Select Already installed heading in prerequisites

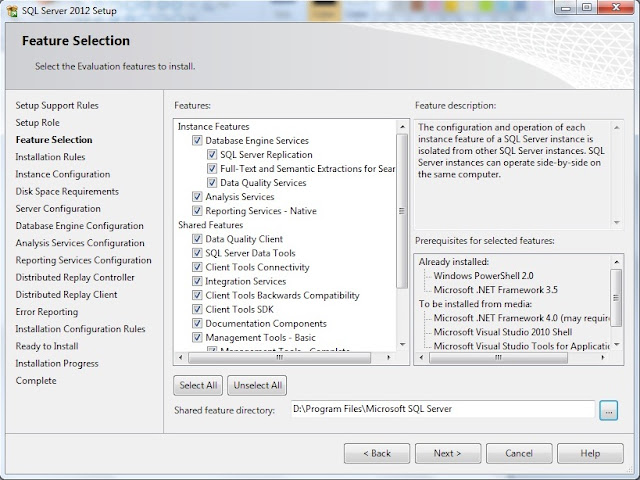point(453,262)
